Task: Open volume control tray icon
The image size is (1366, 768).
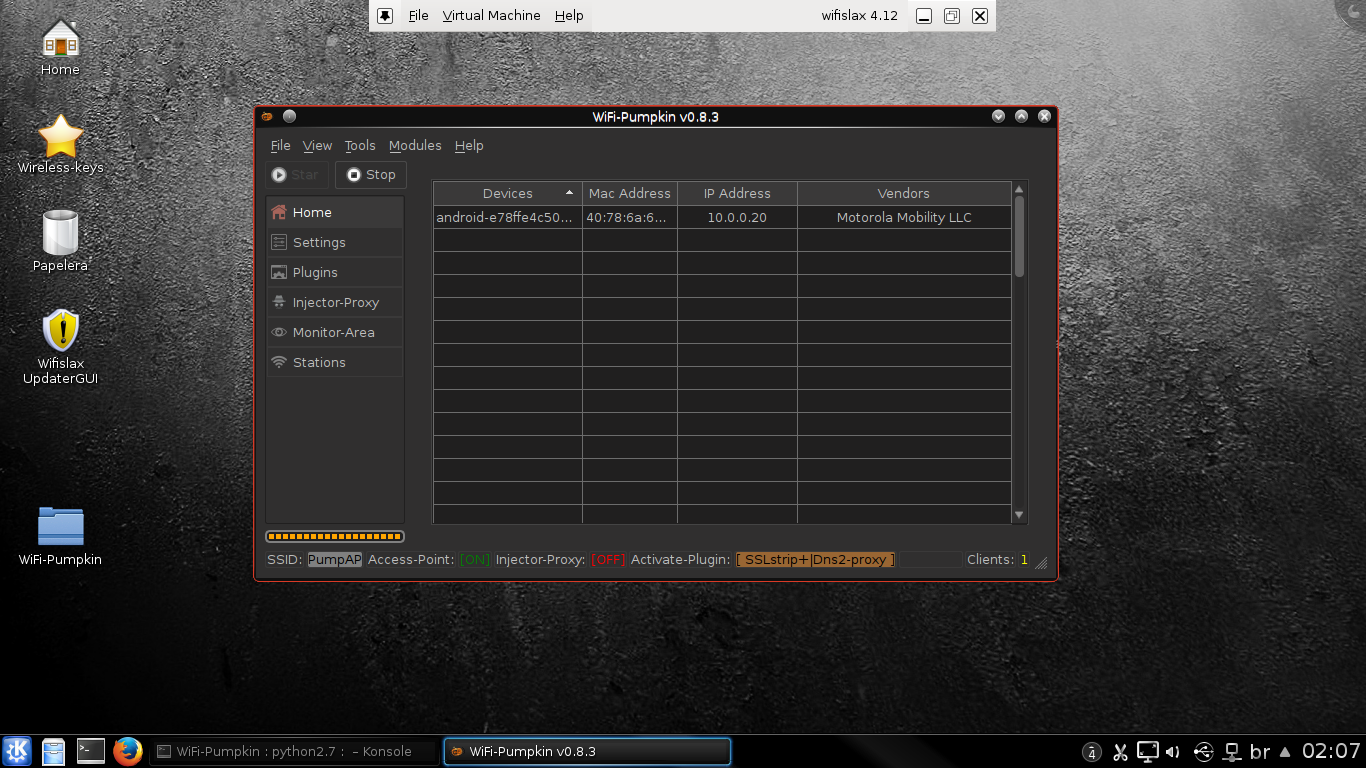Action: point(1173,752)
